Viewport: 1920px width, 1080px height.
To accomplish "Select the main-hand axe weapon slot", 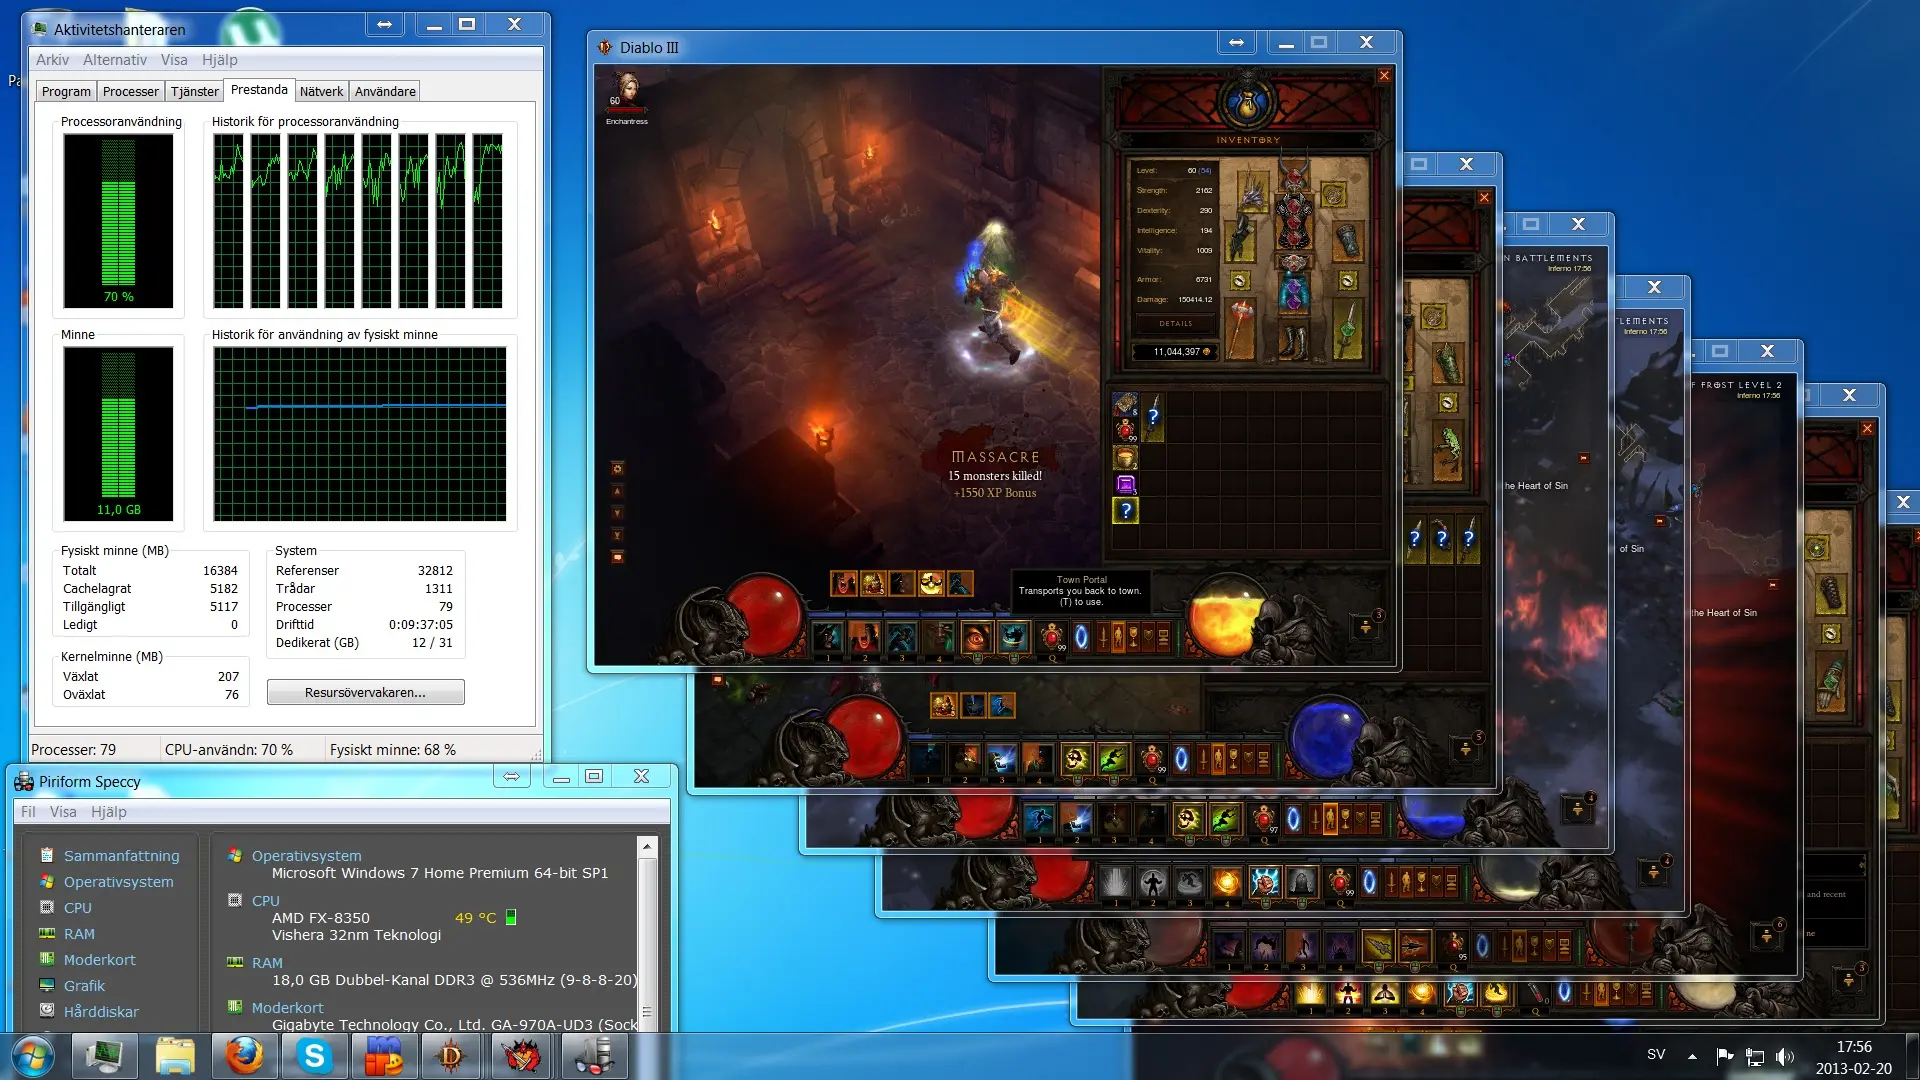I will pyautogui.click(x=1240, y=328).
